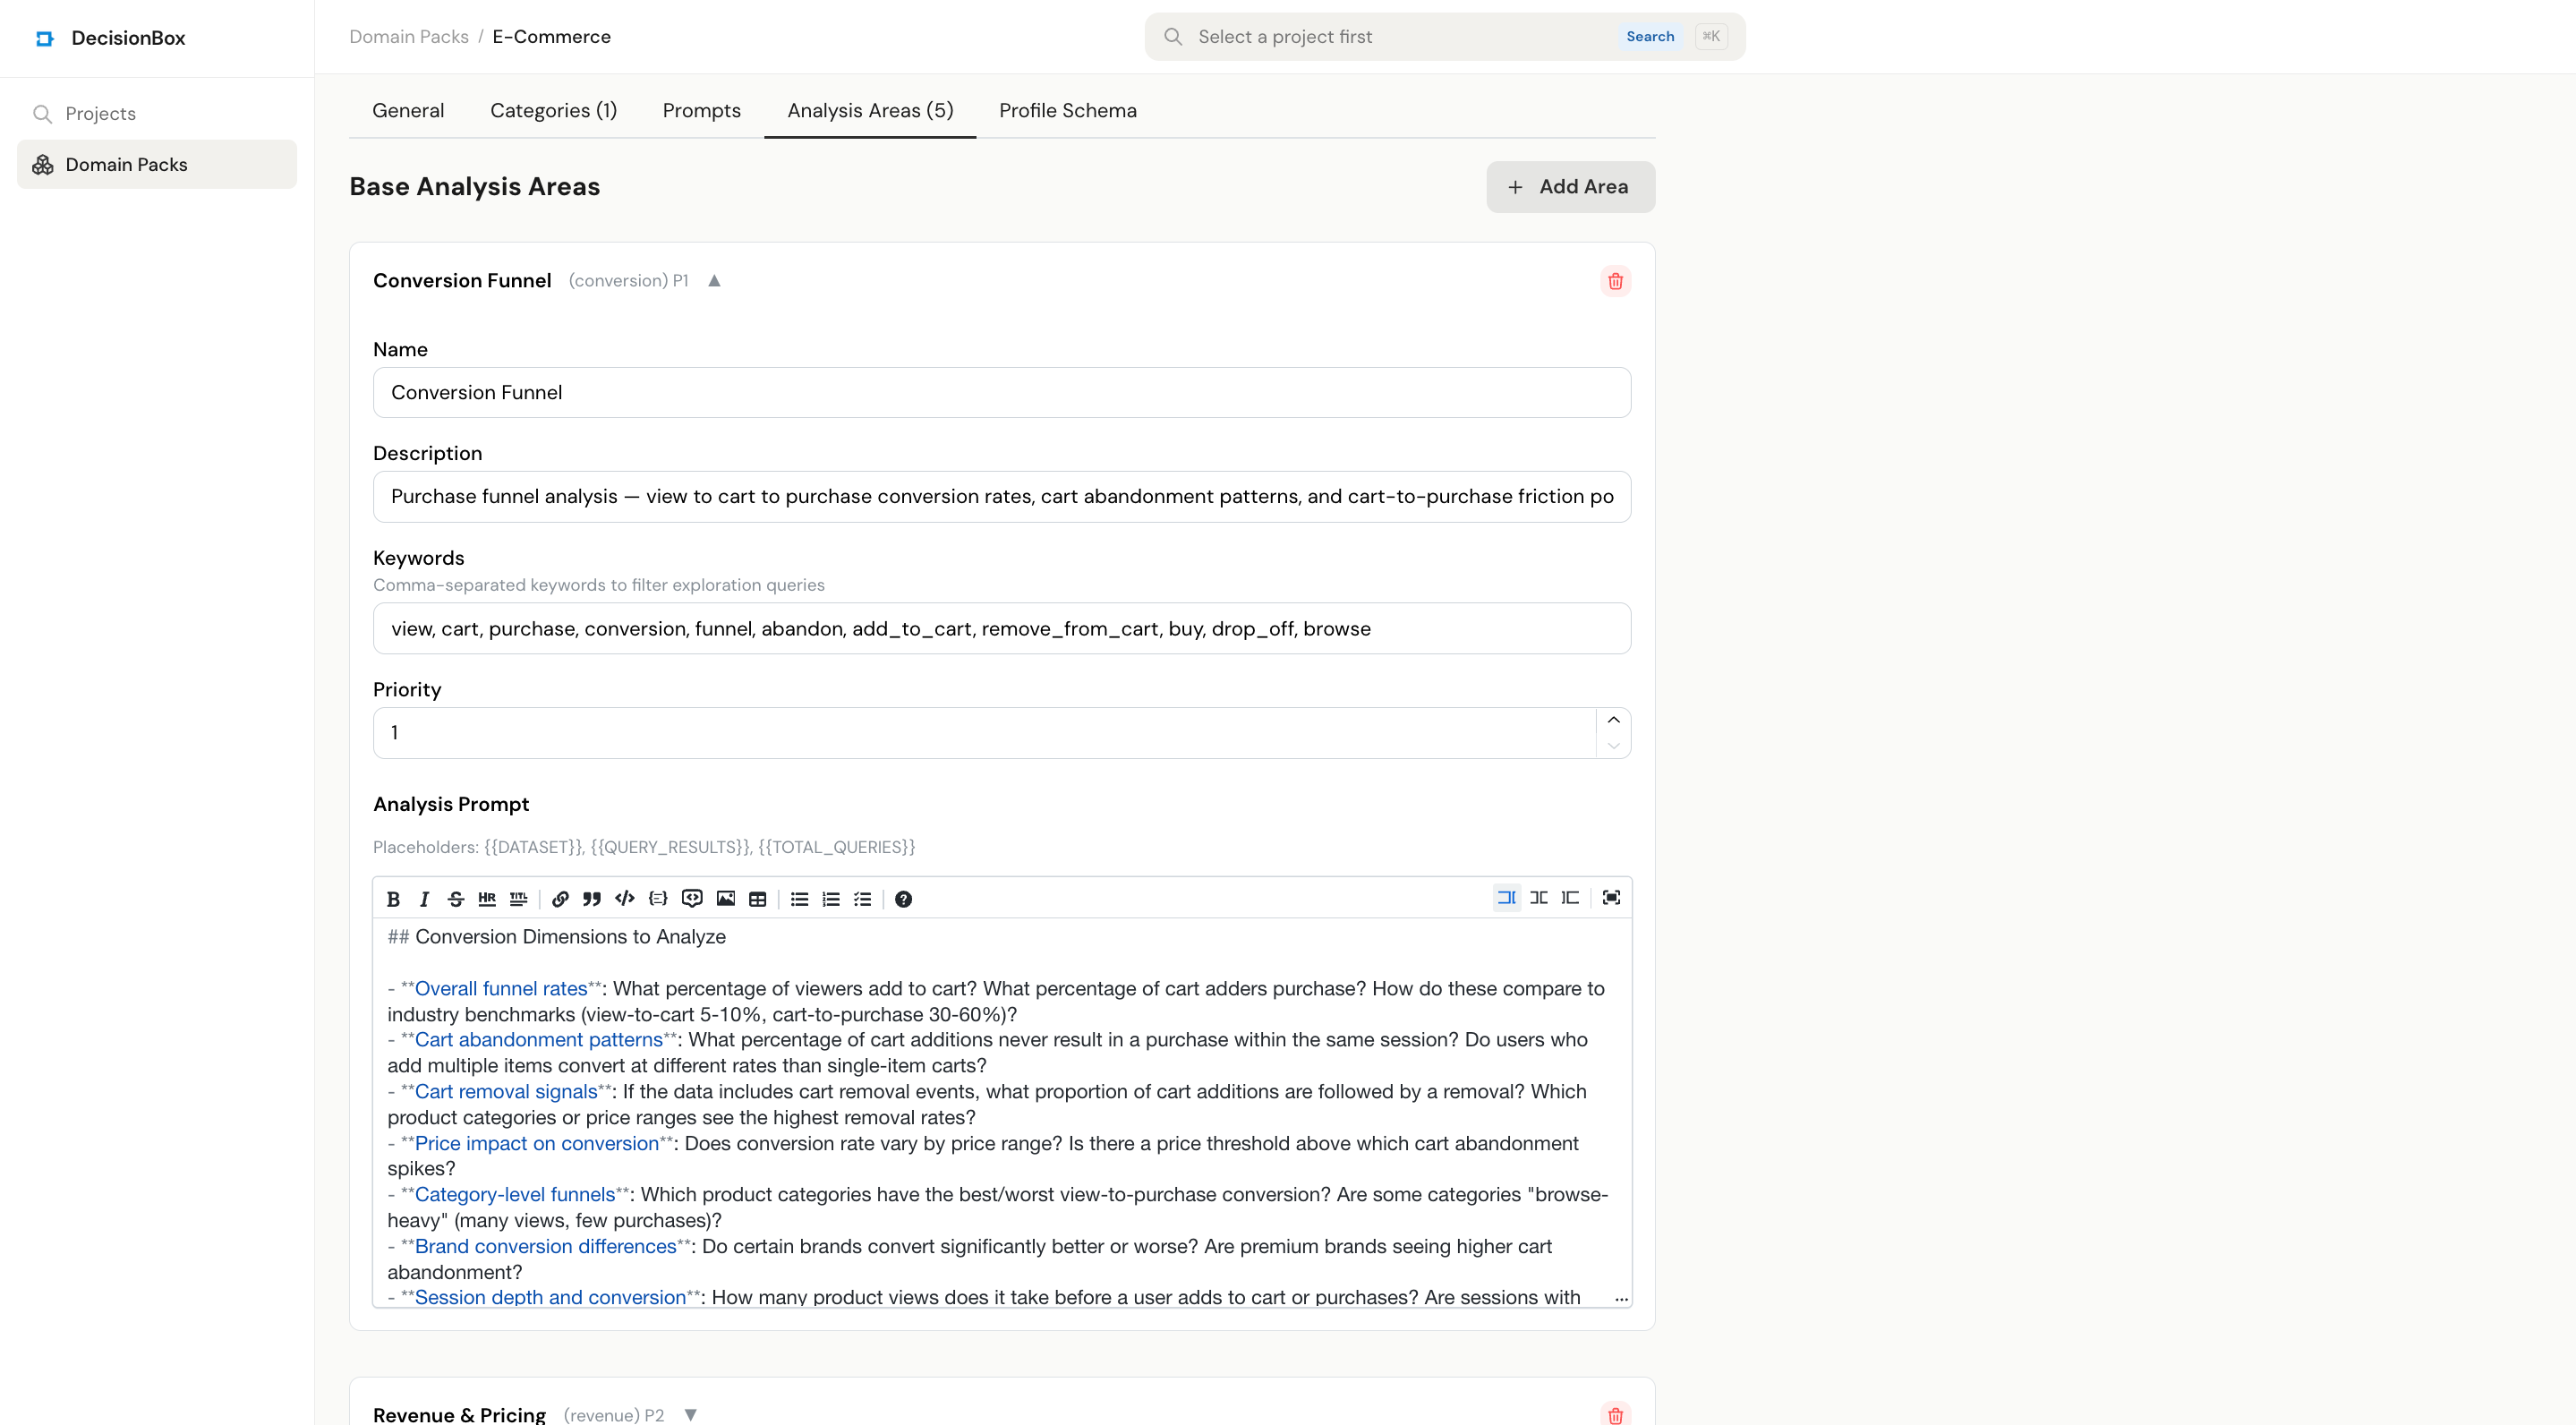Add an unordered bullet list
The image size is (2576, 1425).
pos(799,899)
